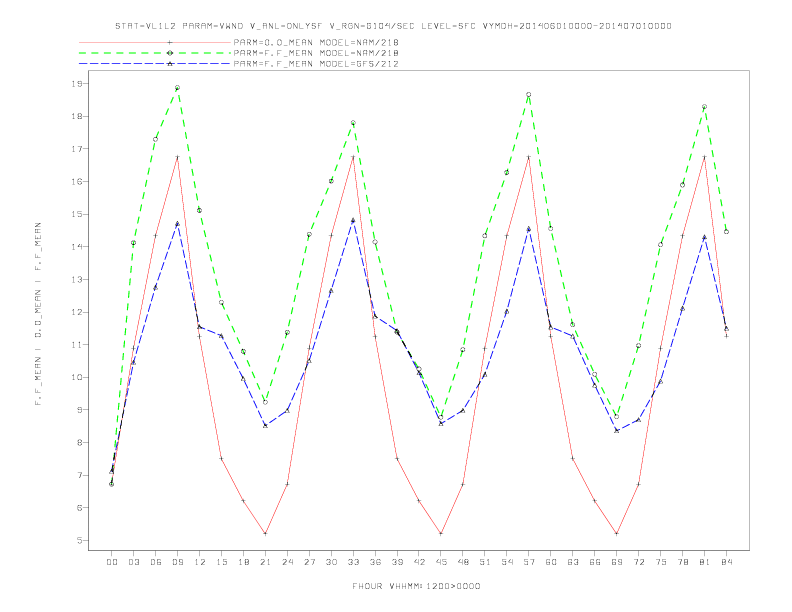This screenshot has width=792, height=612.
Task: Click x-axis tick label 42
Action: pos(419,562)
